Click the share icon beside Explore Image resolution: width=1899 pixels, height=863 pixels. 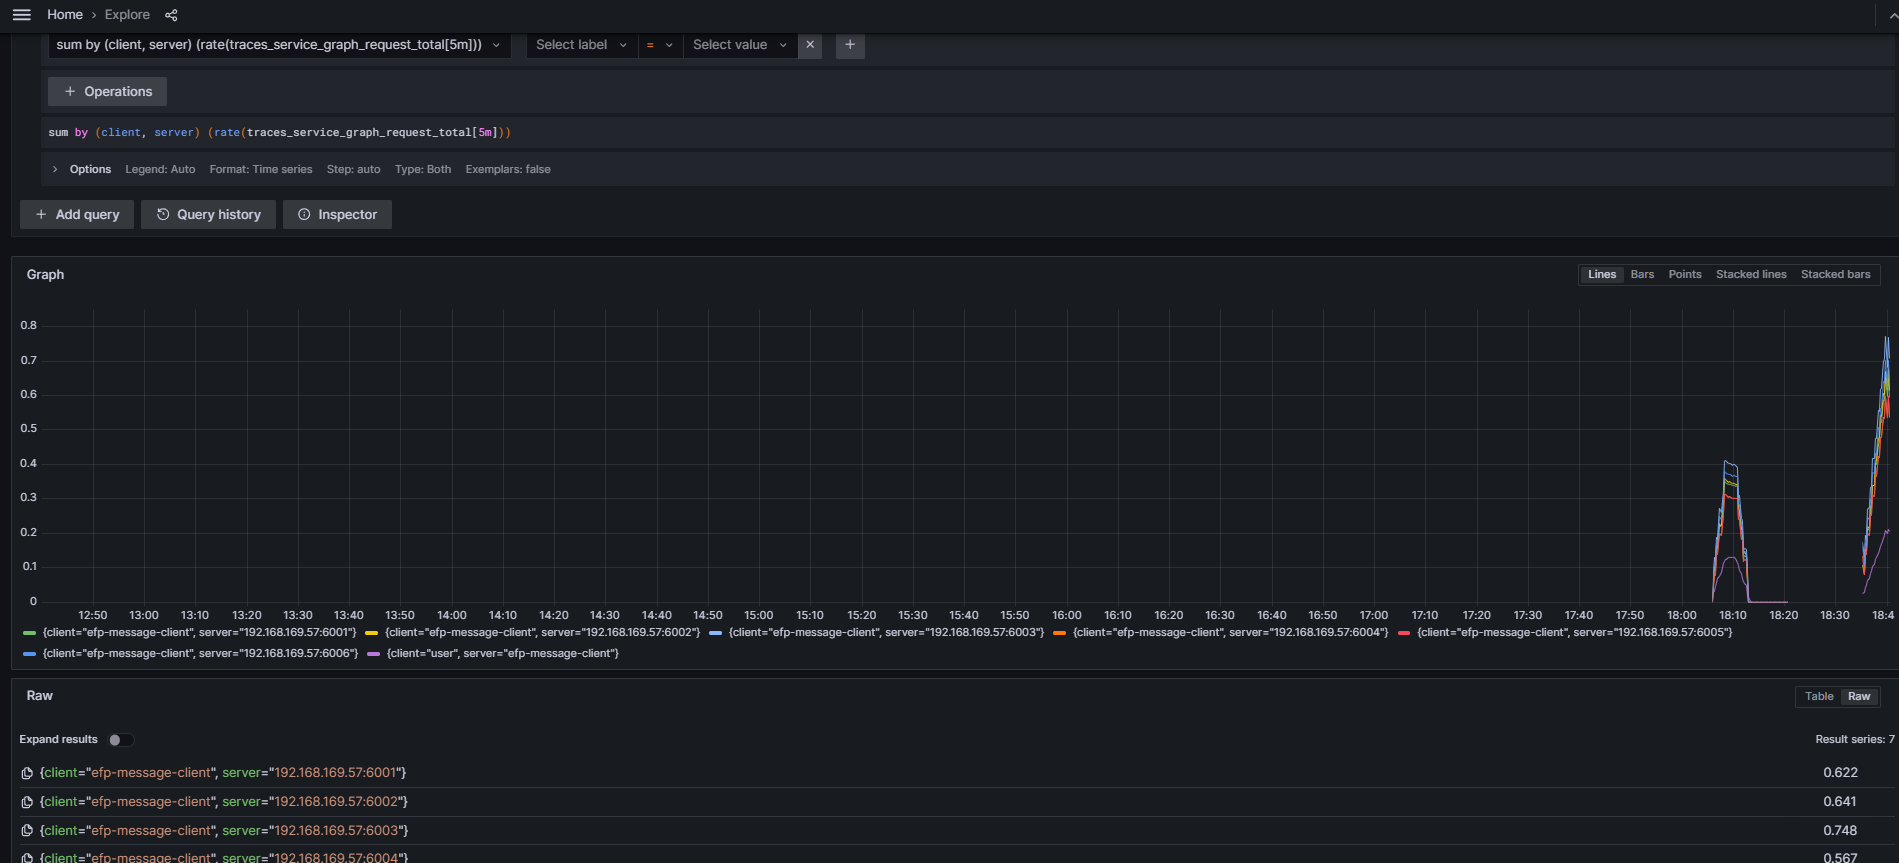click(x=171, y=15)
